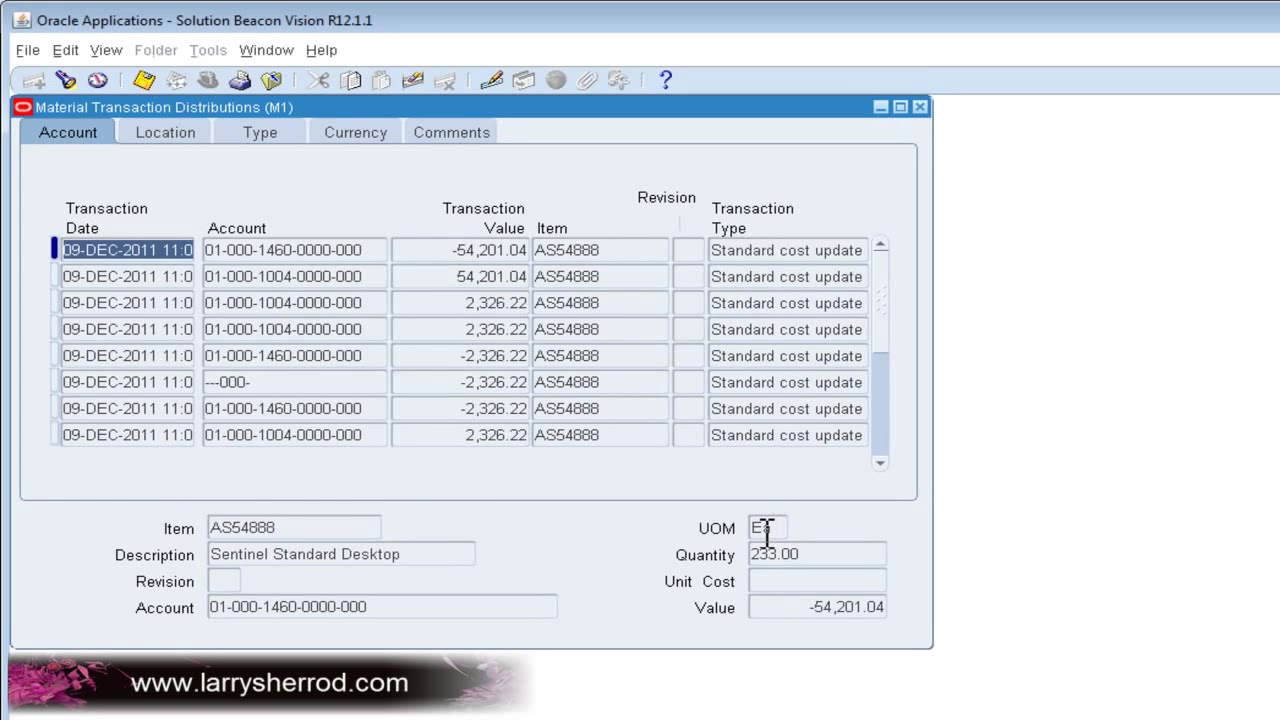Click the Transaction Value column header

[x=484, y=218]
